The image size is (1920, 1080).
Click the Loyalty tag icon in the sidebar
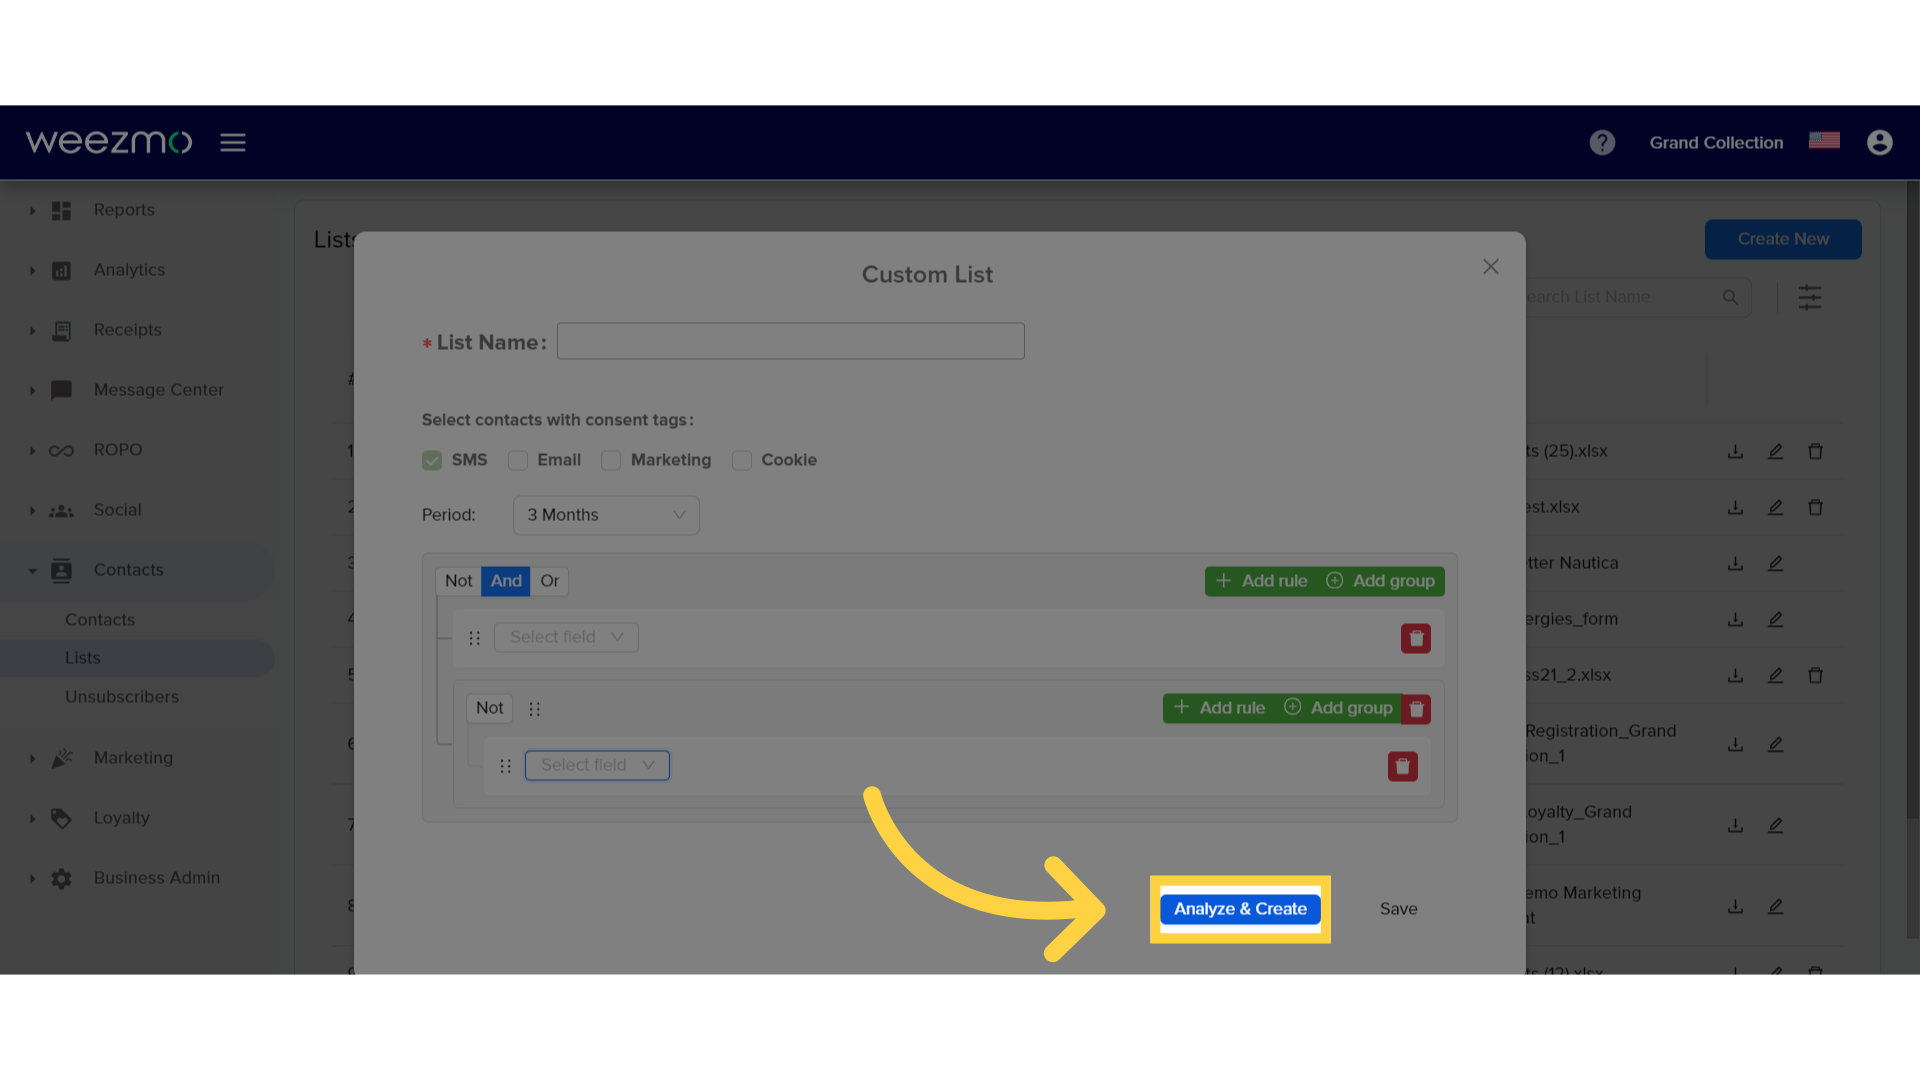coord(61,818)
